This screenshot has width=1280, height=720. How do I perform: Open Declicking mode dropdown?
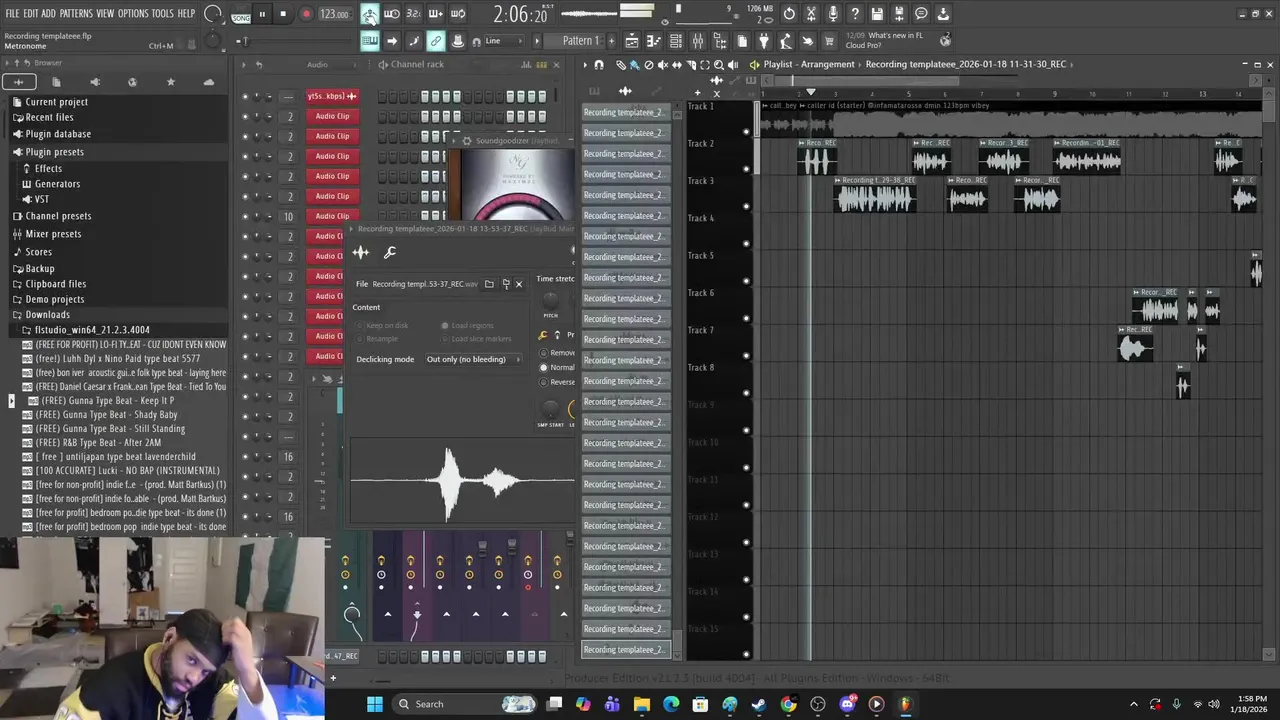point(474,359)
